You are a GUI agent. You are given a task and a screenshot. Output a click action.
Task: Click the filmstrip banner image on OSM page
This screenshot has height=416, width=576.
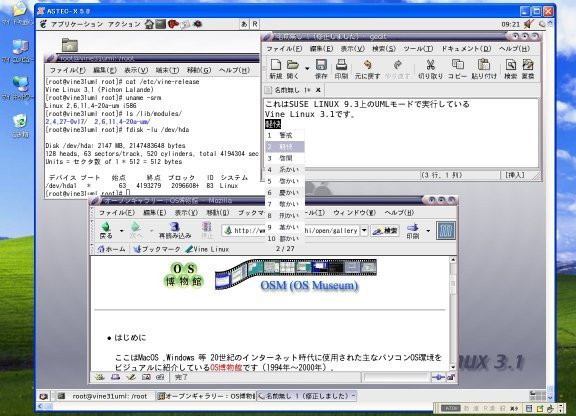(x=296, y=276)
